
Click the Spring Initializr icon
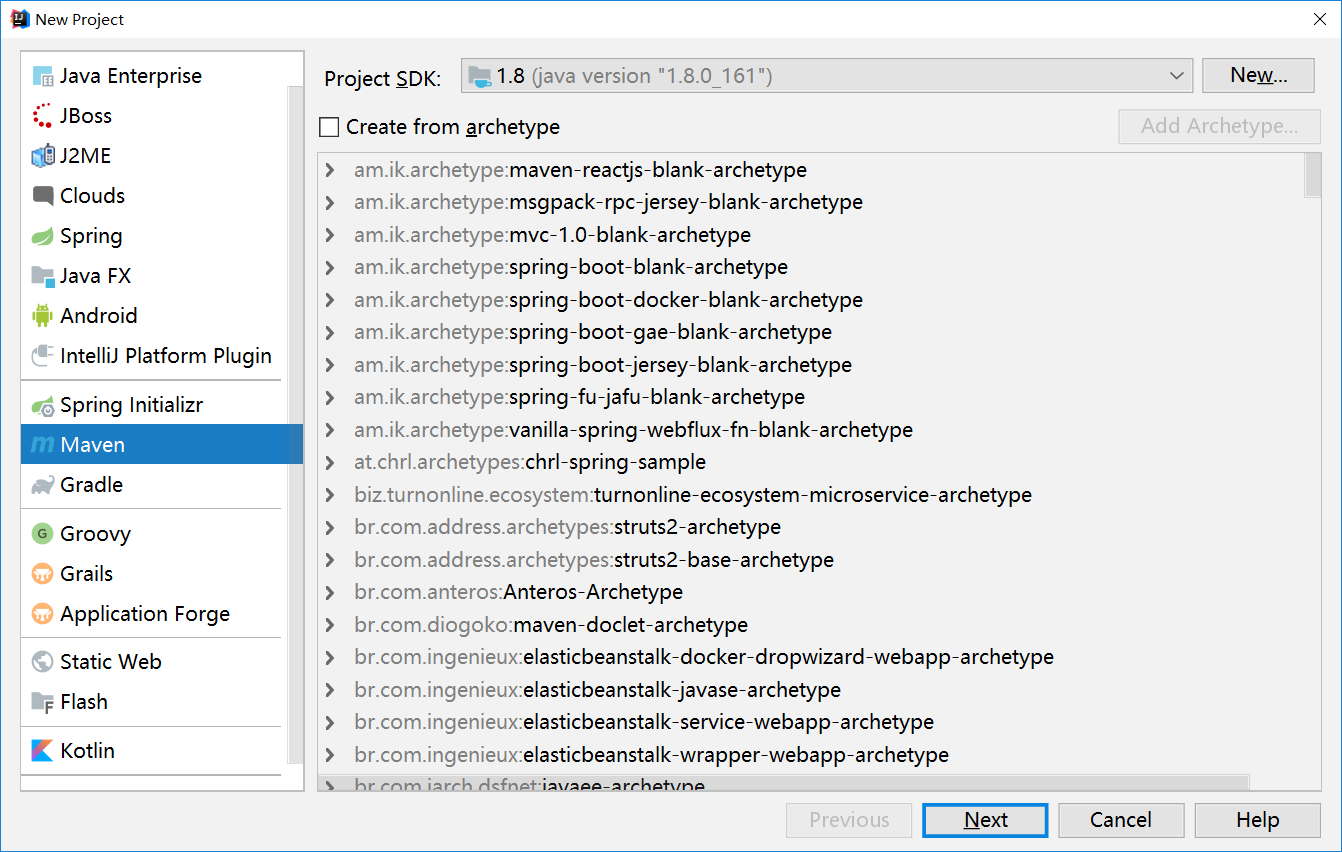tap(43, 405)
